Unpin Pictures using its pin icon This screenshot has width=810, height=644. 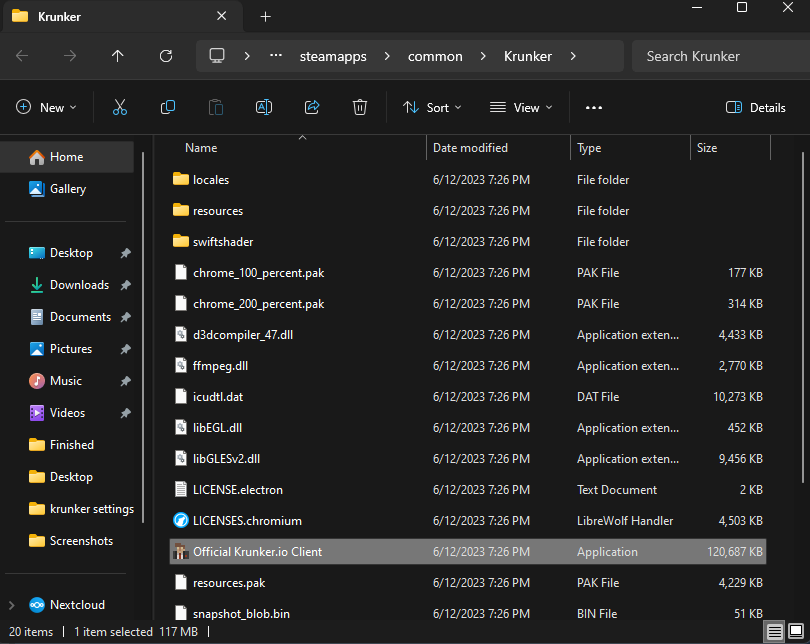point(126,349)
